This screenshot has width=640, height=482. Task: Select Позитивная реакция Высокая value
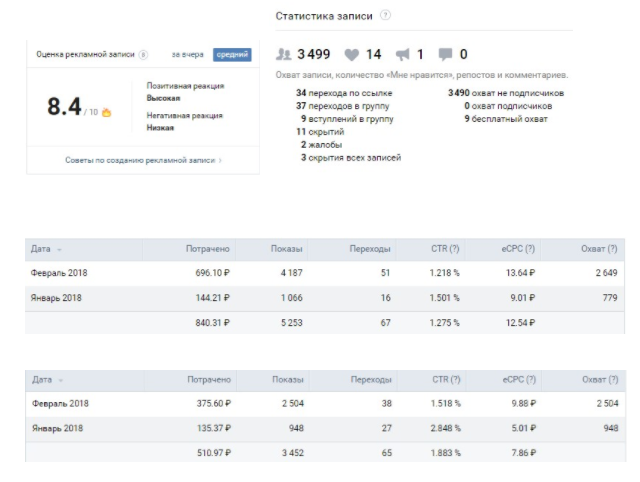click(x=163, y=98)
